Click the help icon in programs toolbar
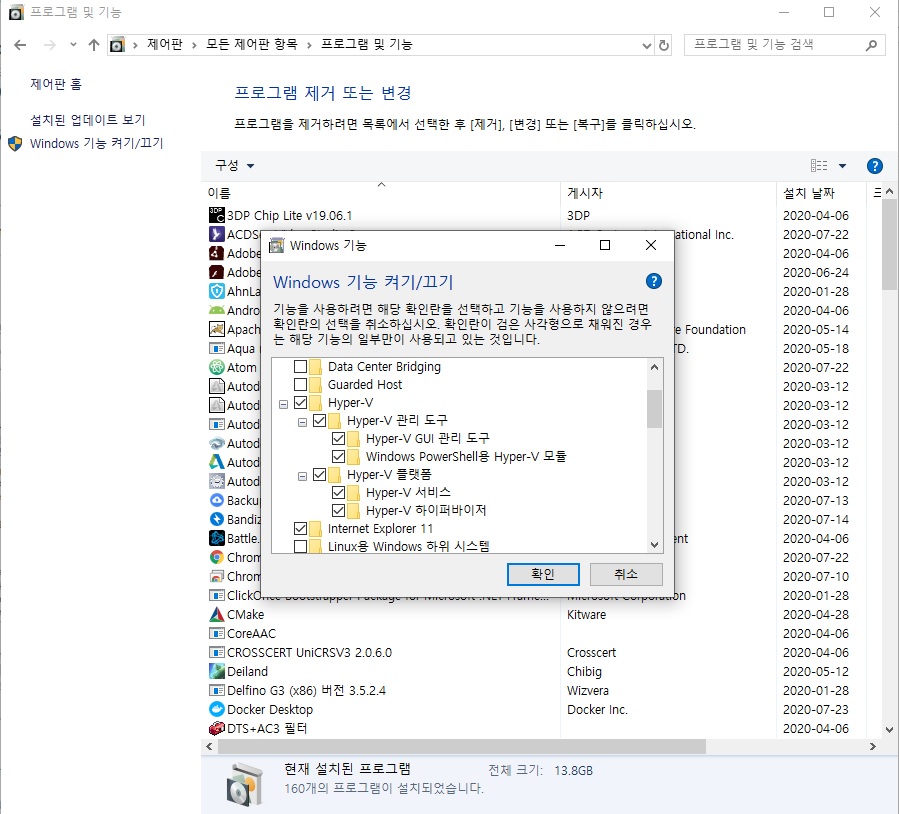The image size is (899, 814). click(x=874, y=166)
